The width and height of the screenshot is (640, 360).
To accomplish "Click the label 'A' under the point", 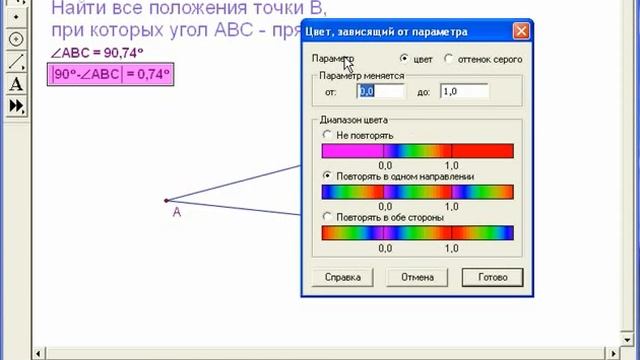I will click(176, 212).
